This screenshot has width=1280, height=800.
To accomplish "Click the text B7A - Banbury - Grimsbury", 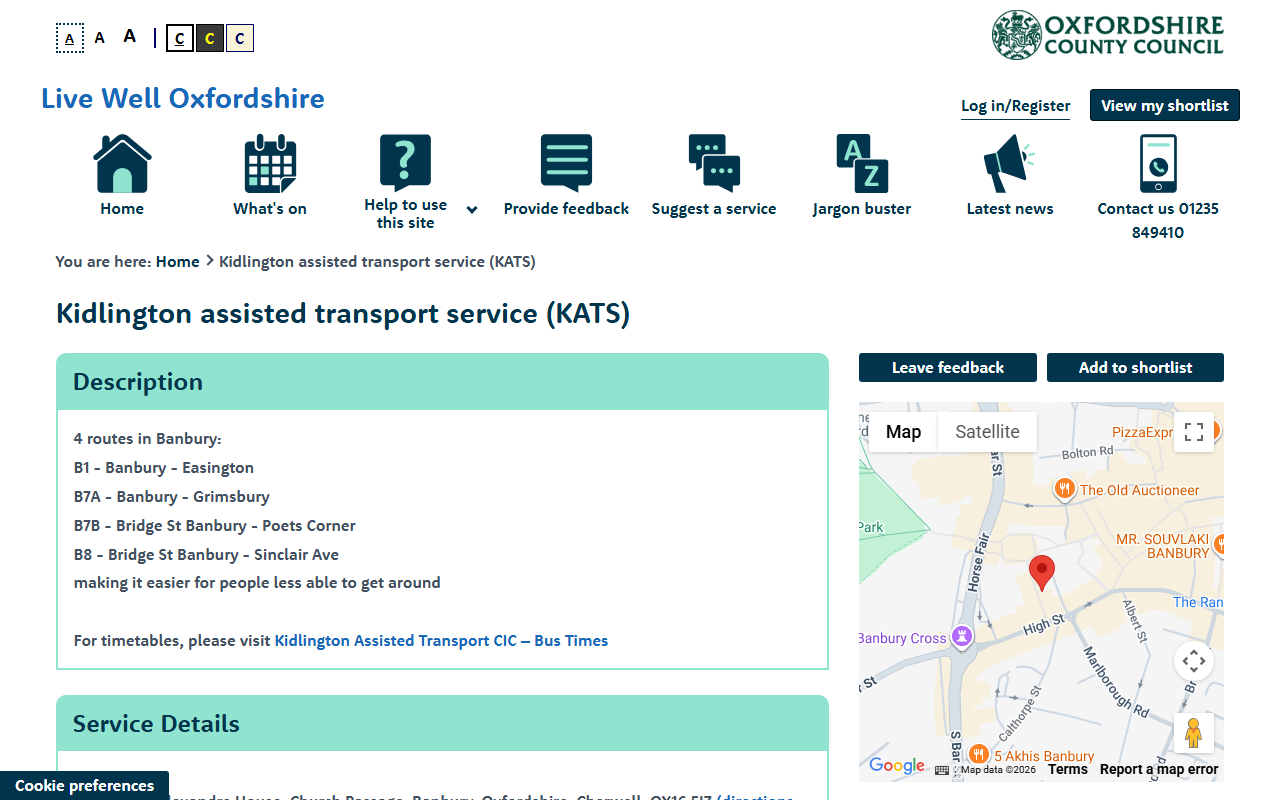I will coord(172,497).
